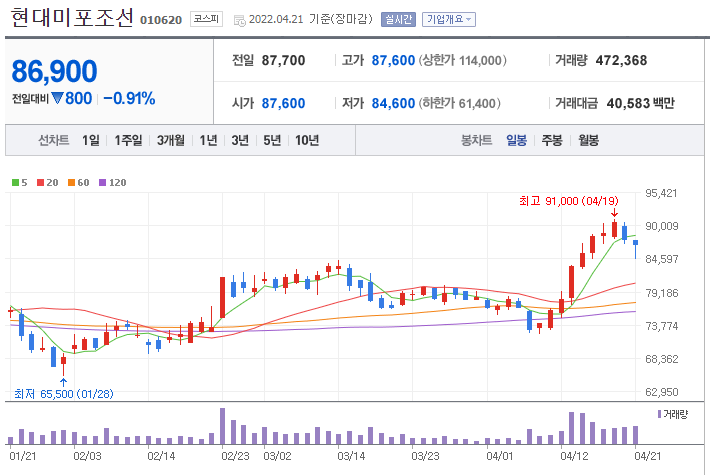Click the 선차트 label

click(x=53, y=140)
